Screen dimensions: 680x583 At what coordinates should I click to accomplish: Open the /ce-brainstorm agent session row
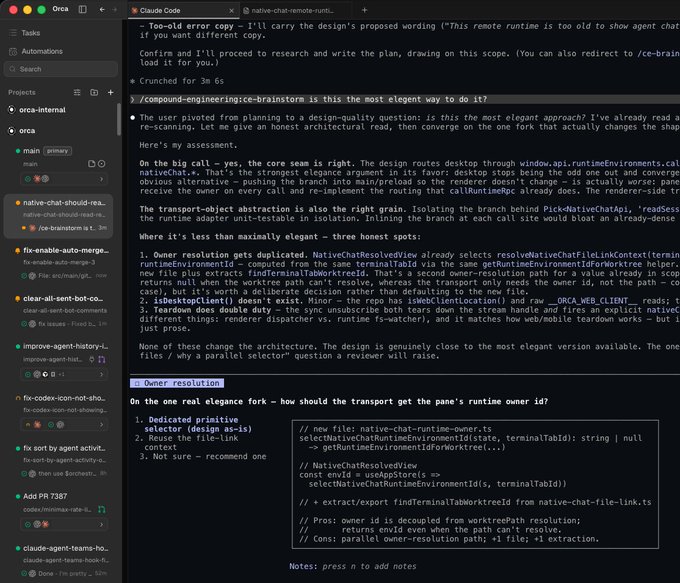64,228
